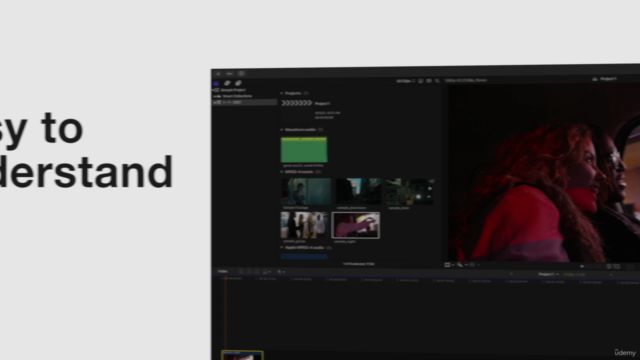Select the group of people clip thumbnail

click(304, 225)
